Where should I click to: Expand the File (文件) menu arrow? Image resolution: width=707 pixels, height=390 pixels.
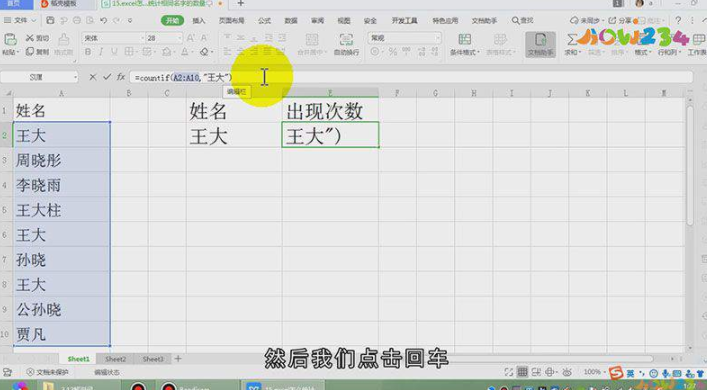(x=33, y=21)
